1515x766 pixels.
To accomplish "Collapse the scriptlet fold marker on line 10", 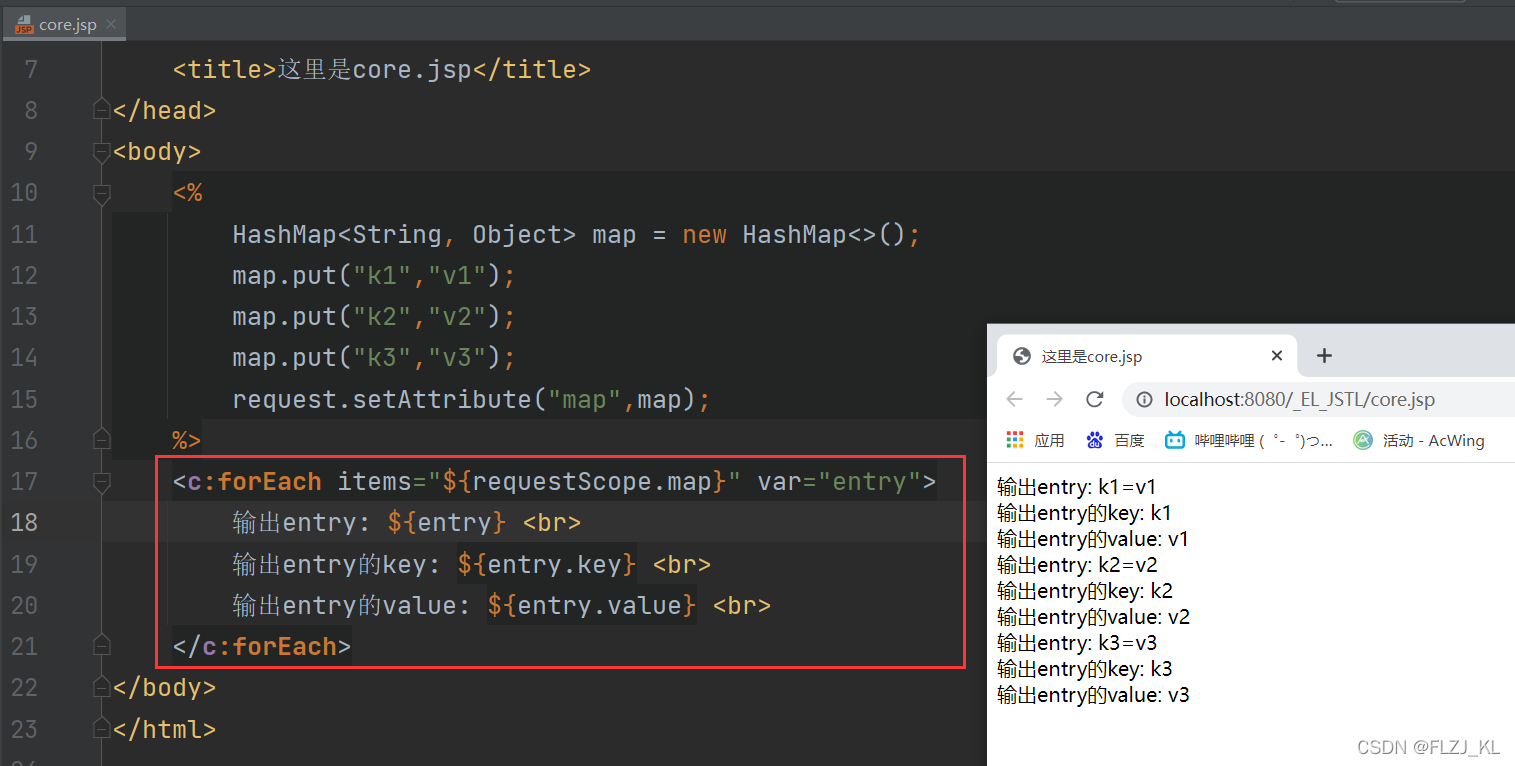I will pos(101,193).
